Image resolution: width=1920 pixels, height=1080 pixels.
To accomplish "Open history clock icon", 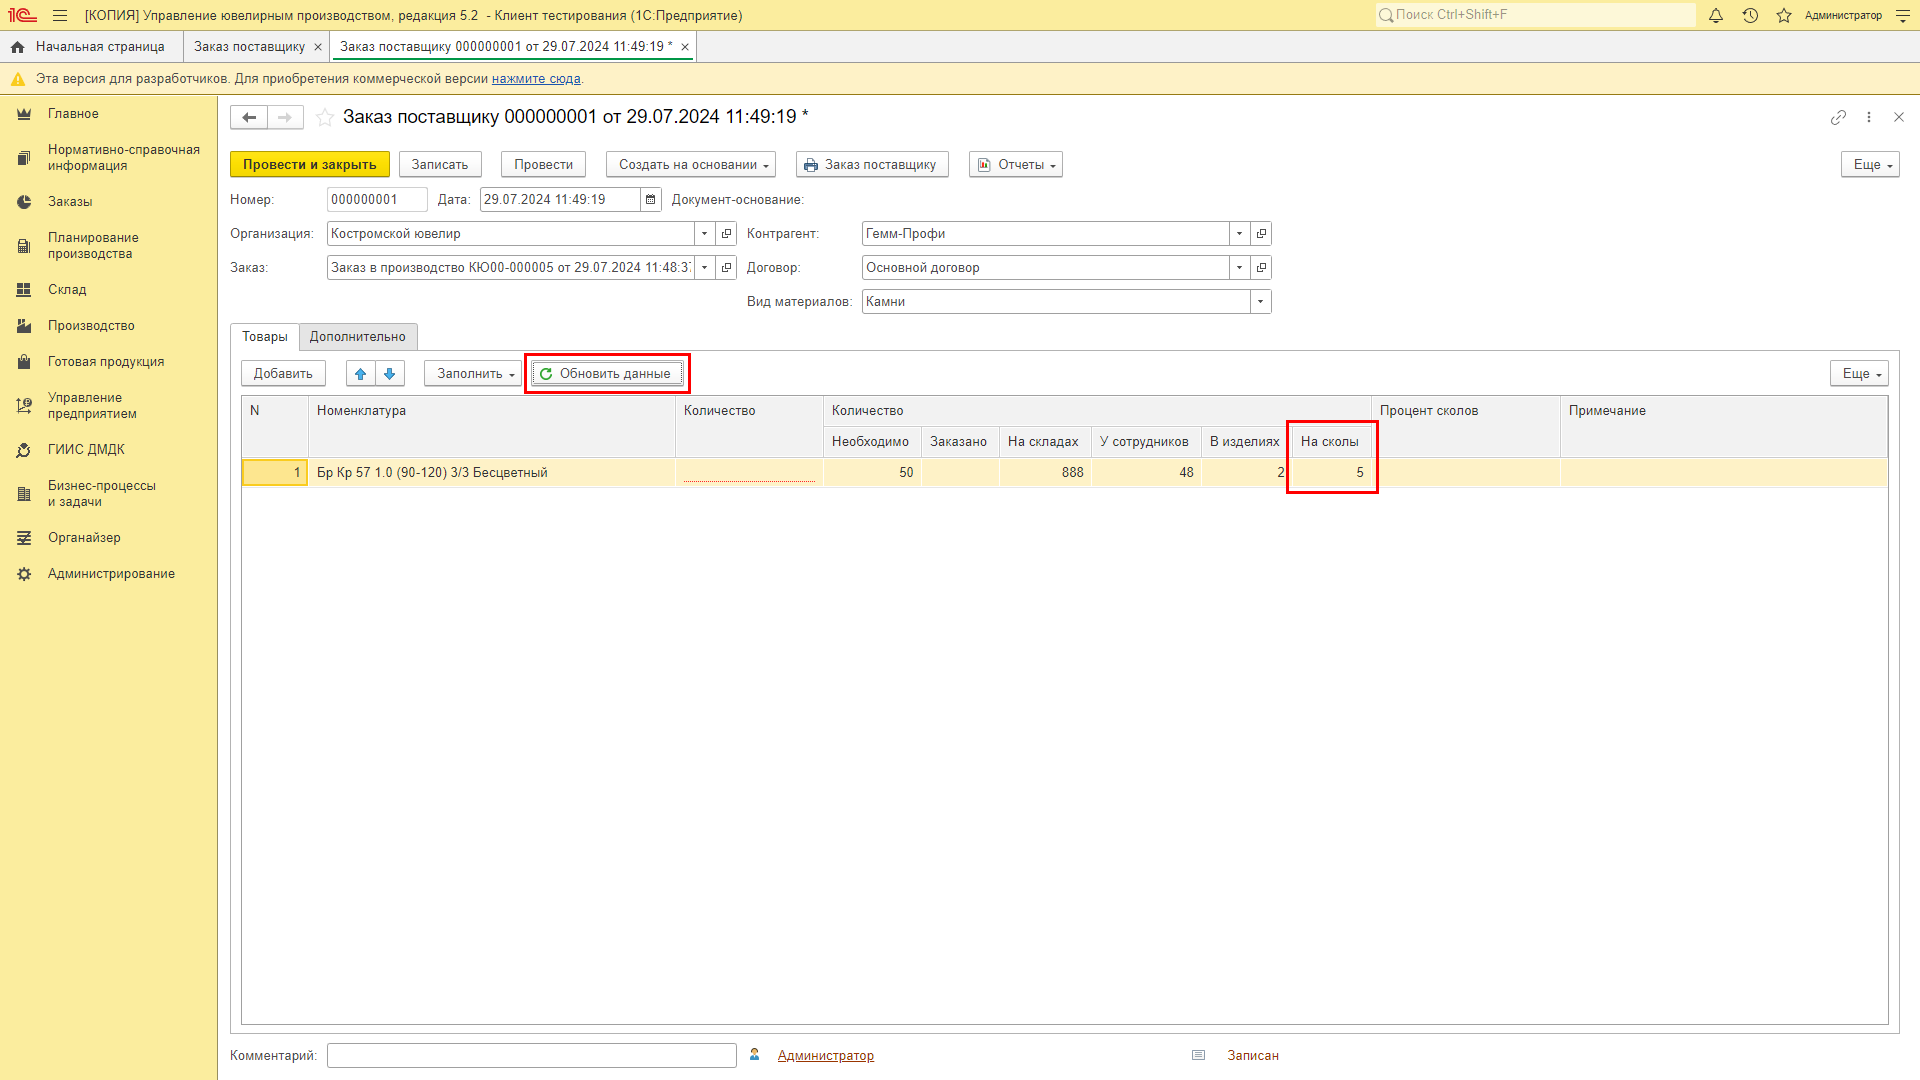I will click(1750, 15).
